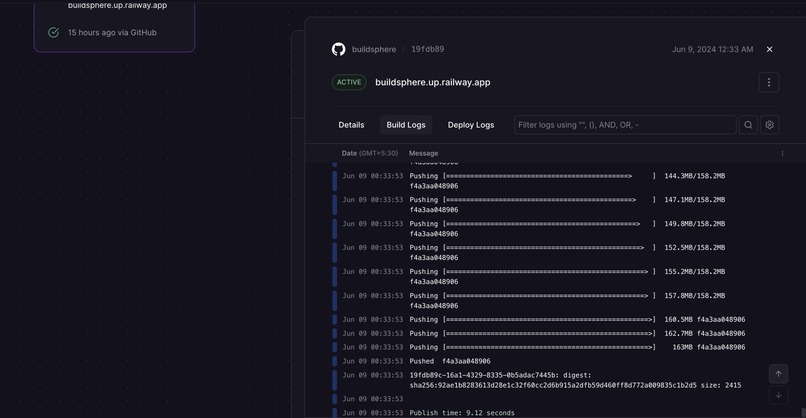Open commit 19fdb89 link
The width and height of the screenshot is (806, 418).
point(428,49)
